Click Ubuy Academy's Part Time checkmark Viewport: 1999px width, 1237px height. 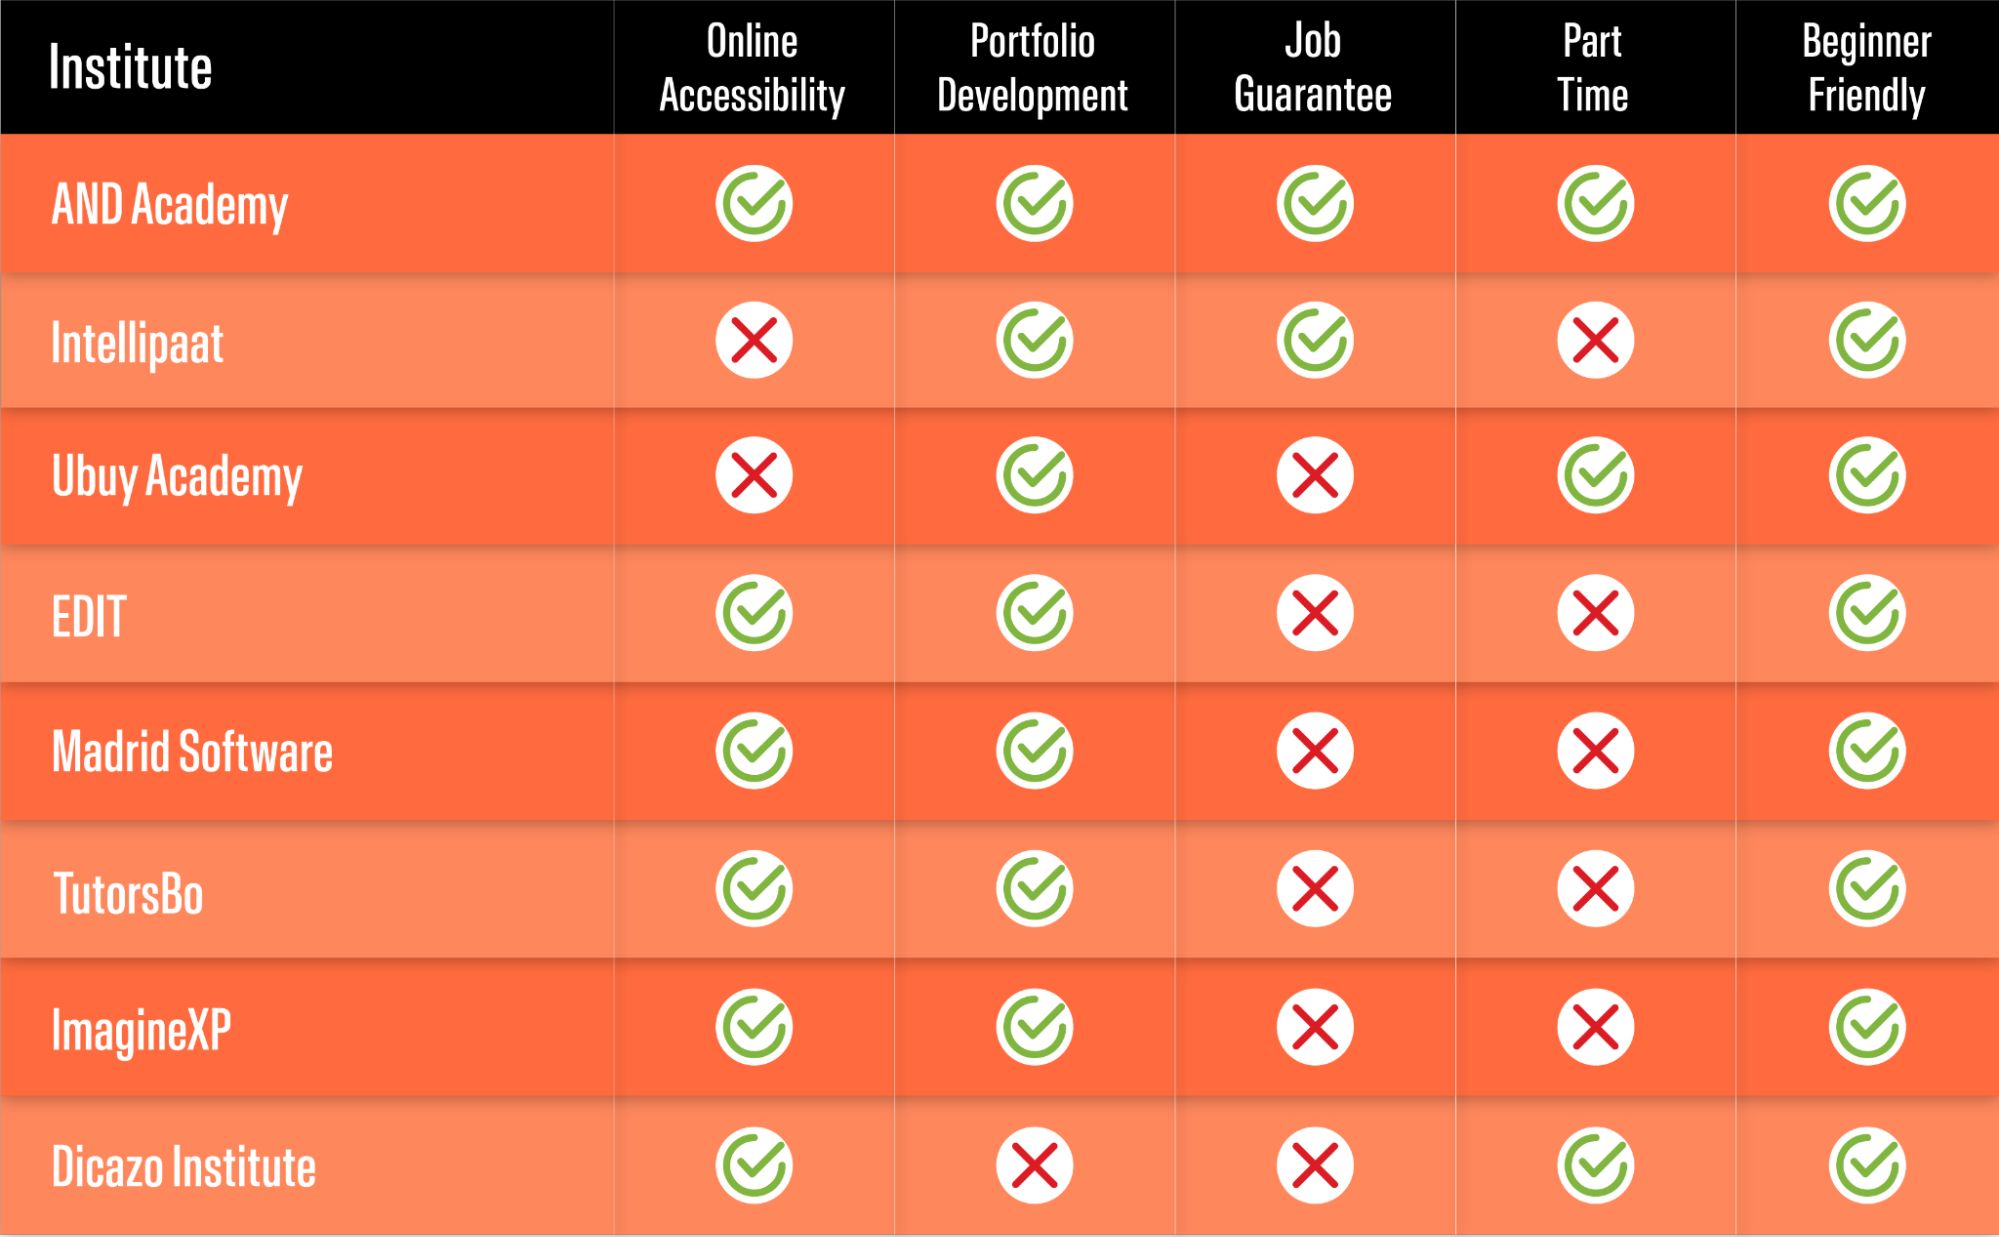(1595, 475)
